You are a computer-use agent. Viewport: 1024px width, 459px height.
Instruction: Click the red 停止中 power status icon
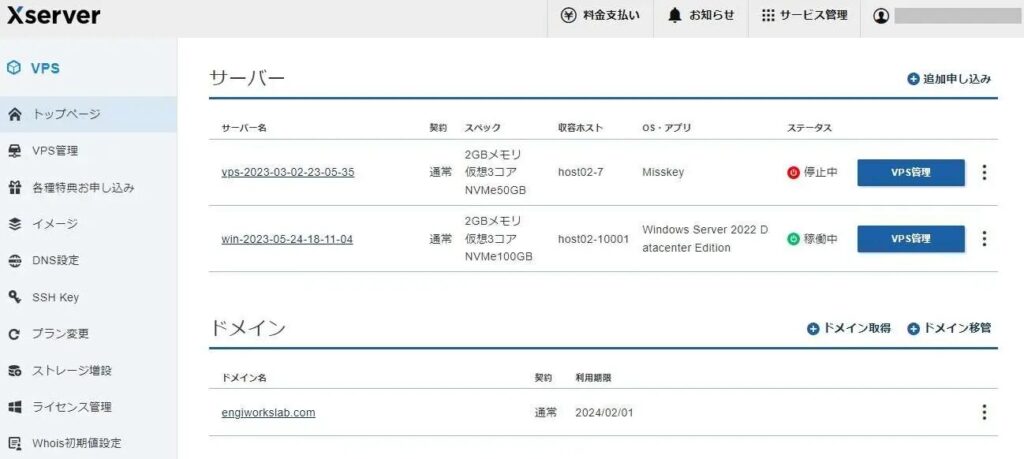793,173
